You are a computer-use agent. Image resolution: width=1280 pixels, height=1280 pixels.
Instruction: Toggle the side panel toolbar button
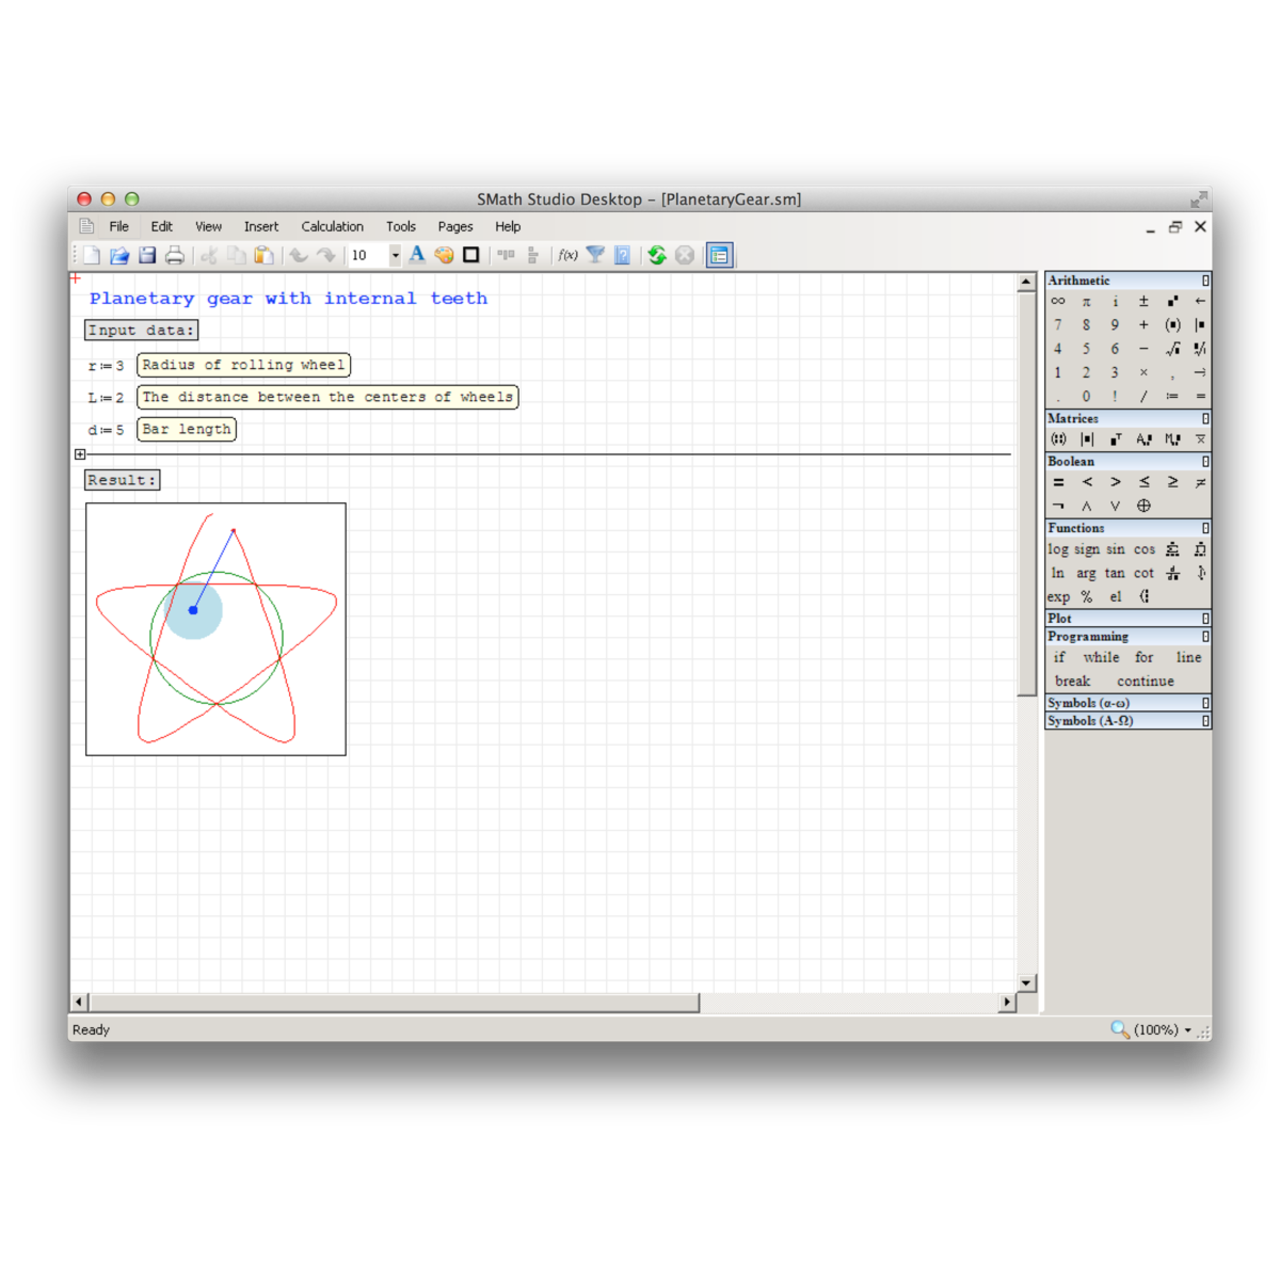[x=719, y=256]
